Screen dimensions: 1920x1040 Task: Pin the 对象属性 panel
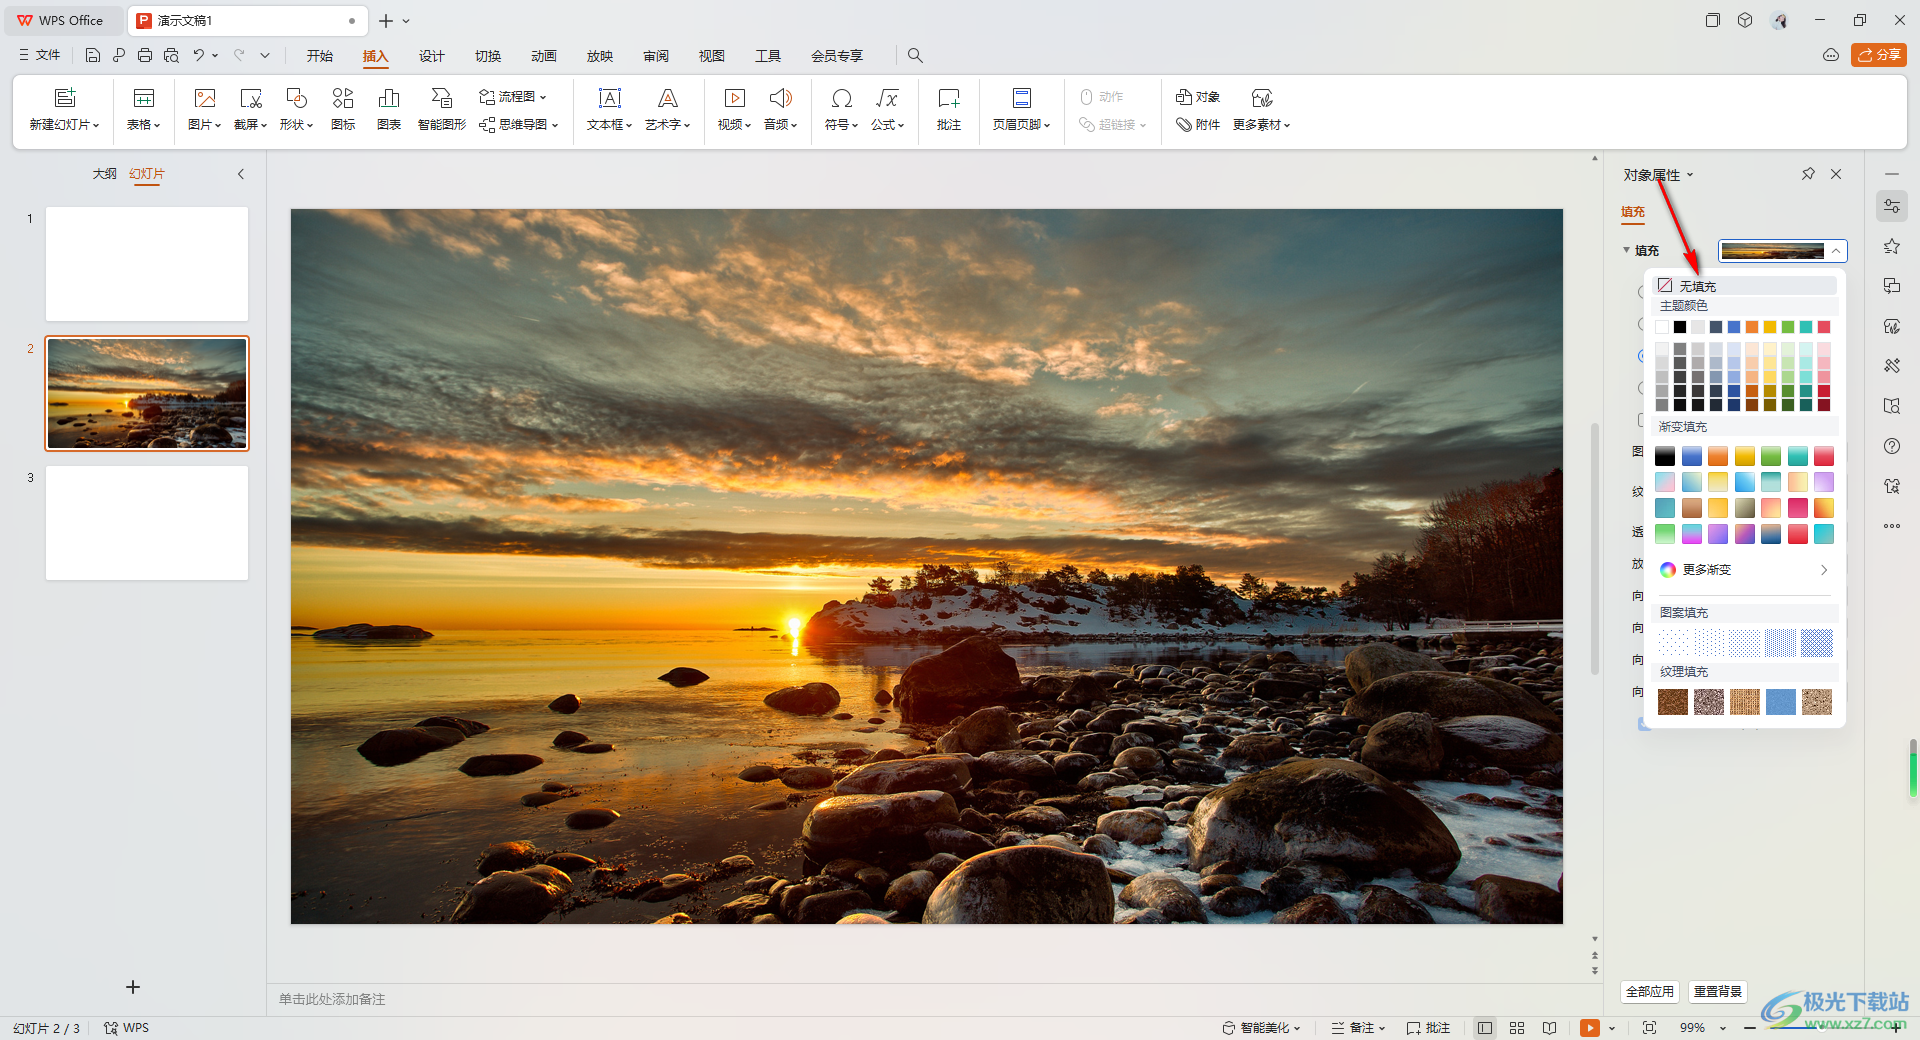1808,174
